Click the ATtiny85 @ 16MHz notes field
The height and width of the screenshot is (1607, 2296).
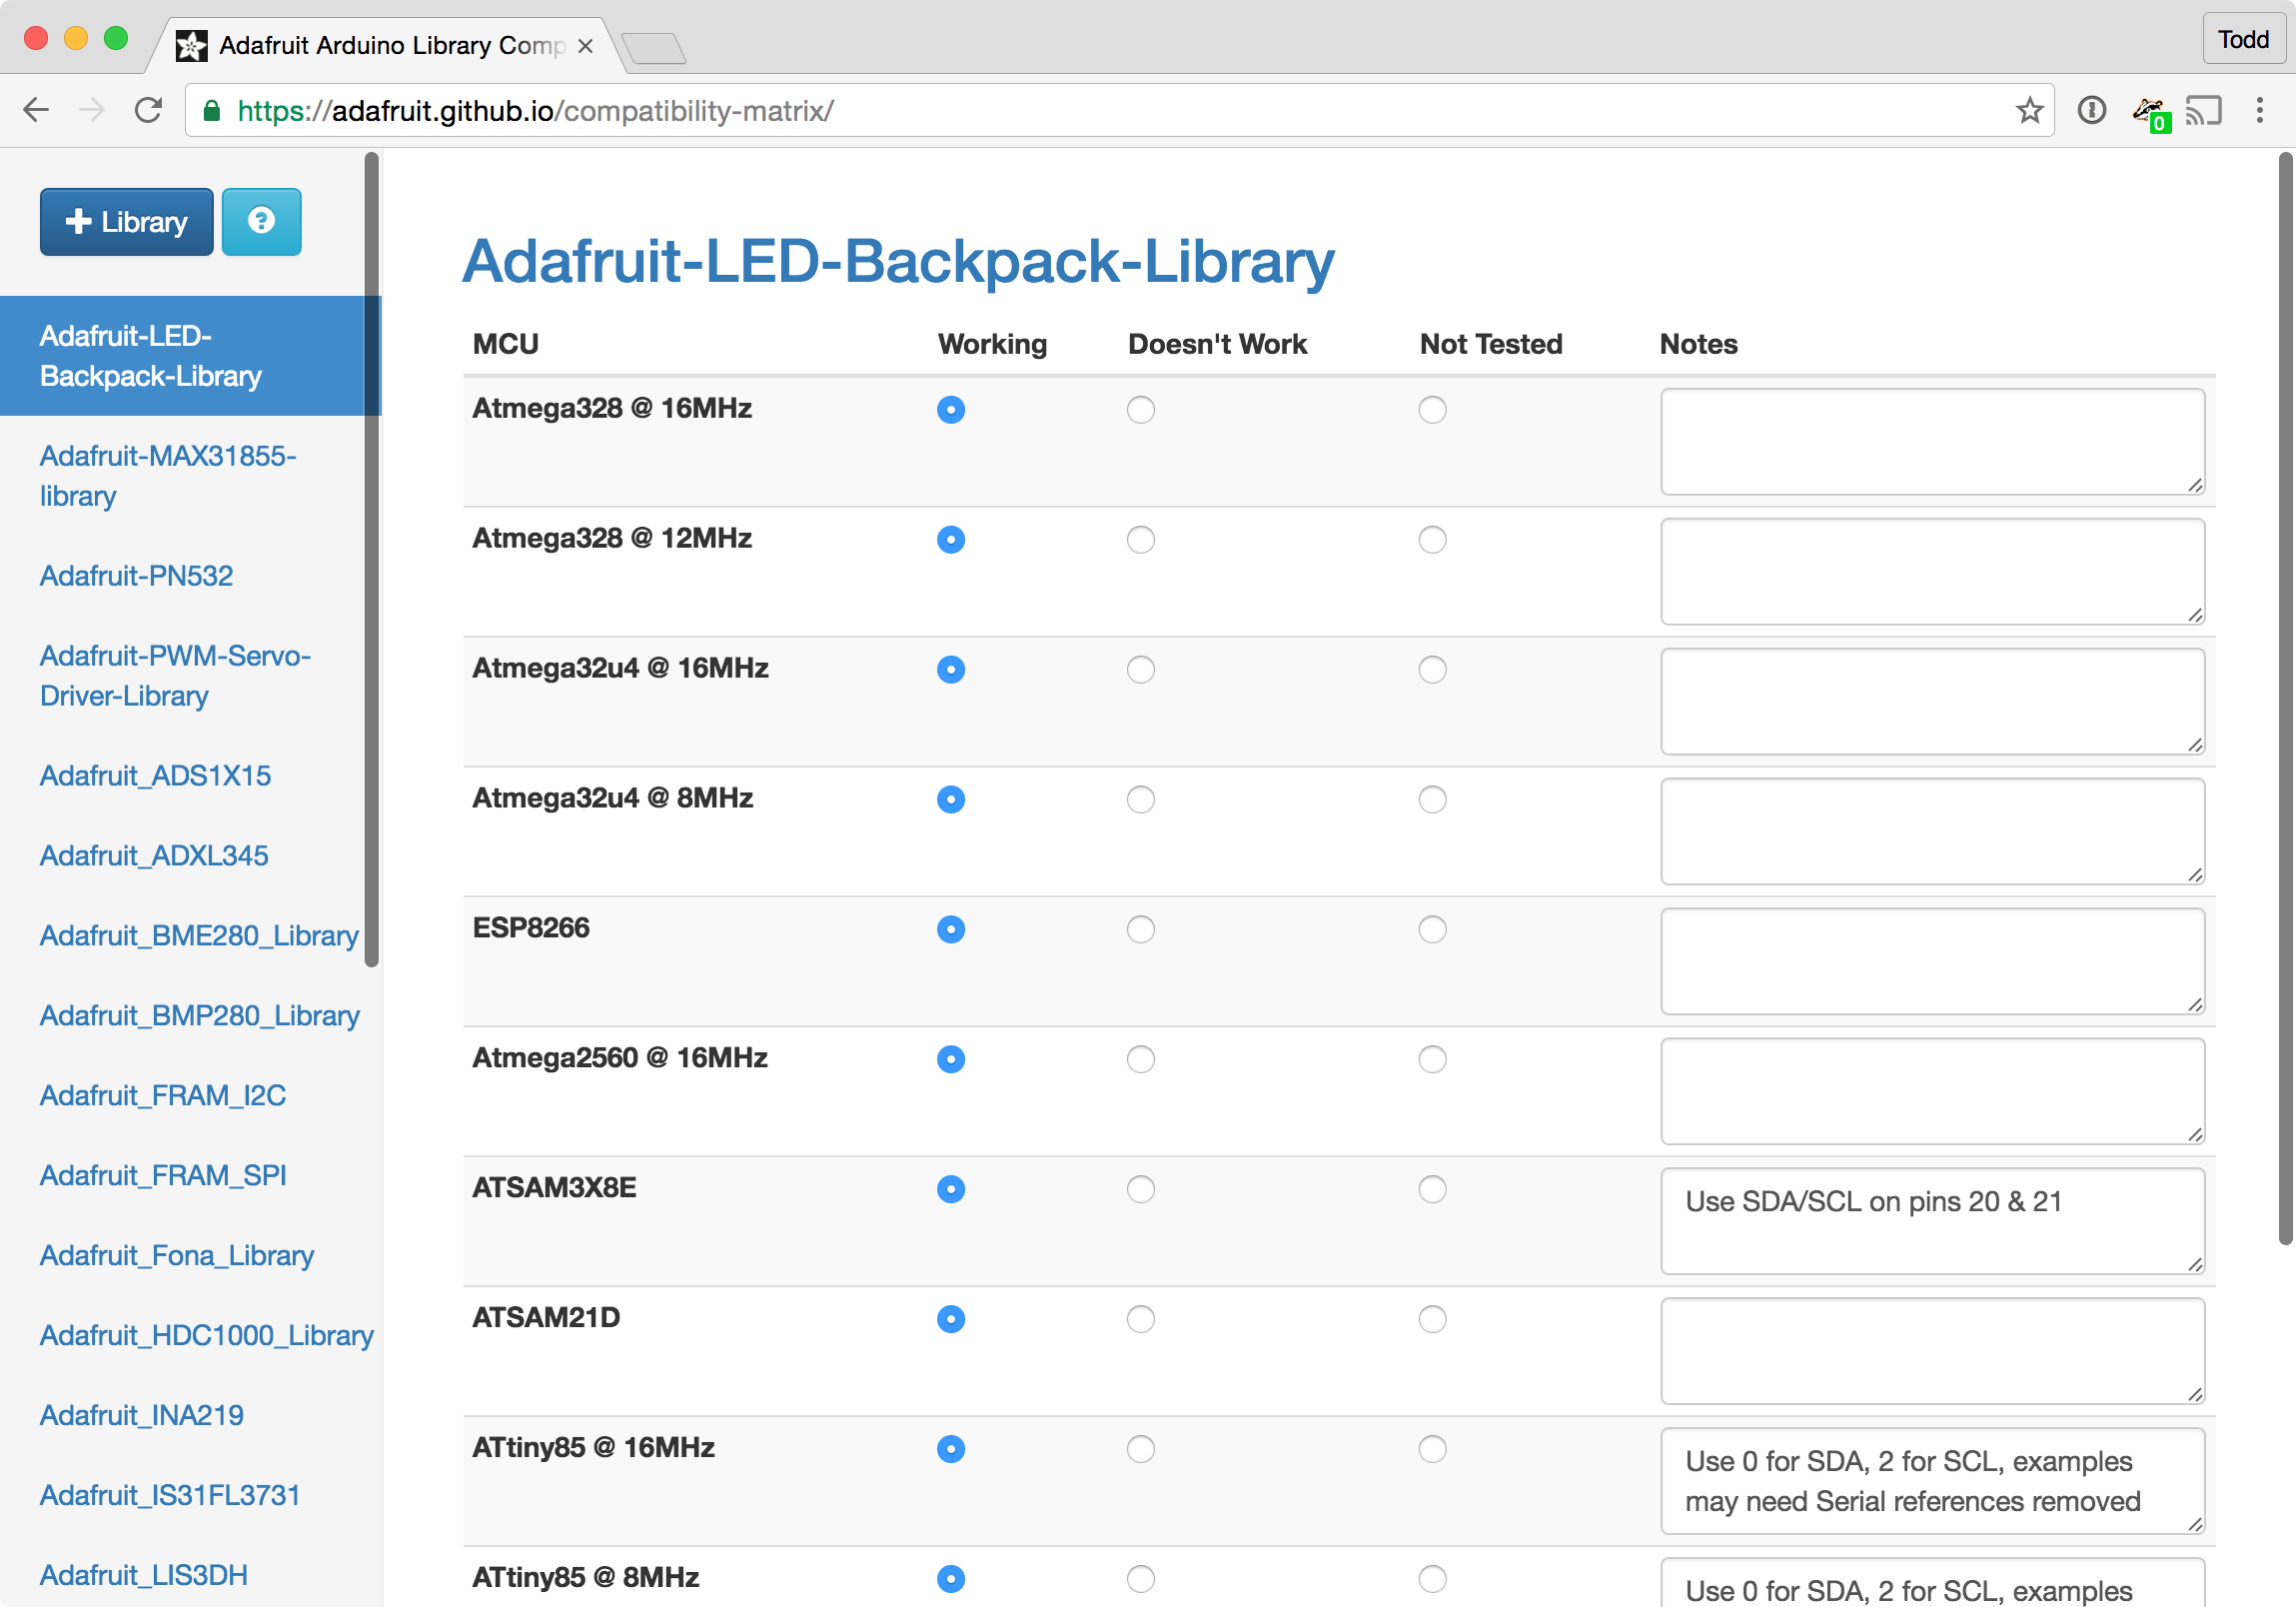tap(1932, 1481)
